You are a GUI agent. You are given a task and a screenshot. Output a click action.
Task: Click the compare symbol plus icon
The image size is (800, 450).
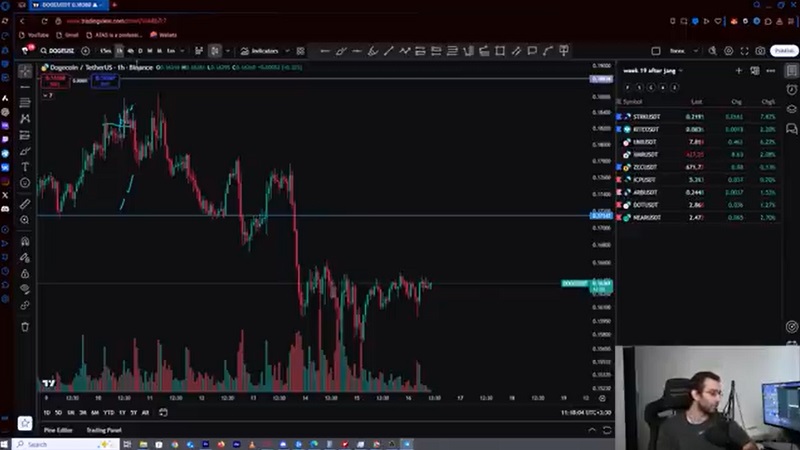pyautogui.click(x=85, y=50)
